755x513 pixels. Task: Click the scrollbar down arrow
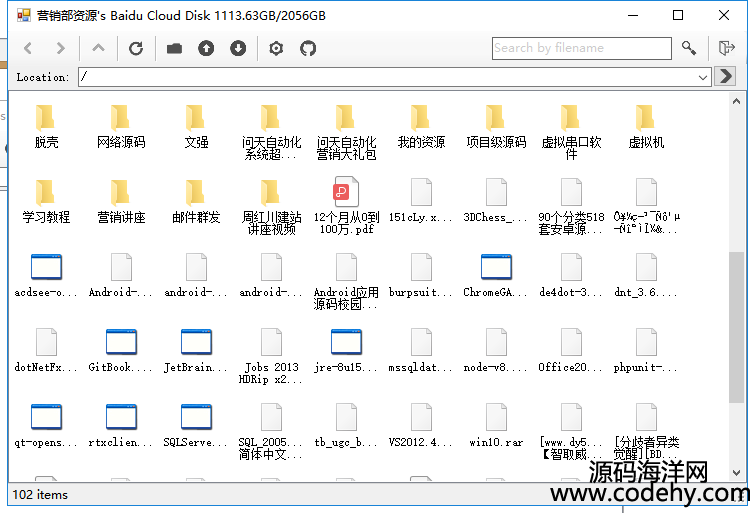(736, 473)
